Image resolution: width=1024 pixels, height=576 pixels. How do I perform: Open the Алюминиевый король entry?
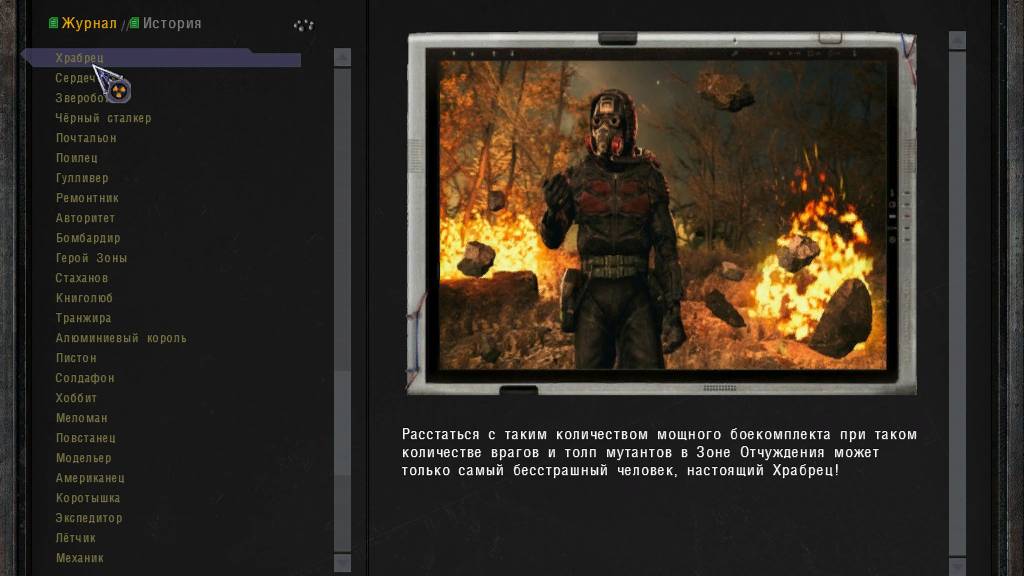point(121,338)
